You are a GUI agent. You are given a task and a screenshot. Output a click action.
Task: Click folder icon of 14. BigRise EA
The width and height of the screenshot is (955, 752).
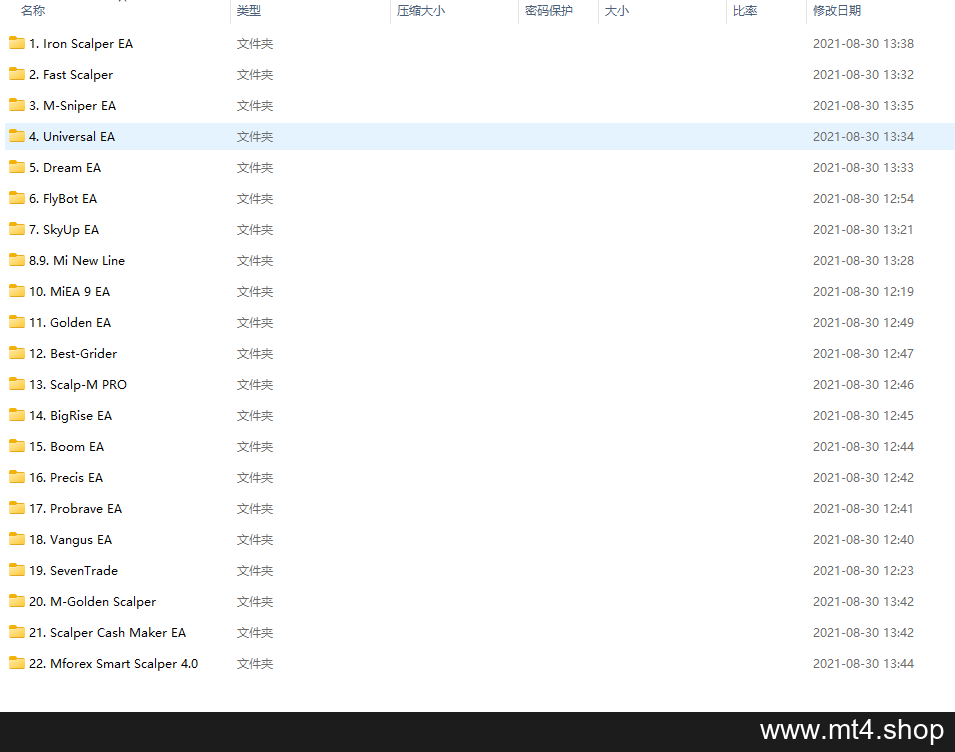tap(17, 415)
